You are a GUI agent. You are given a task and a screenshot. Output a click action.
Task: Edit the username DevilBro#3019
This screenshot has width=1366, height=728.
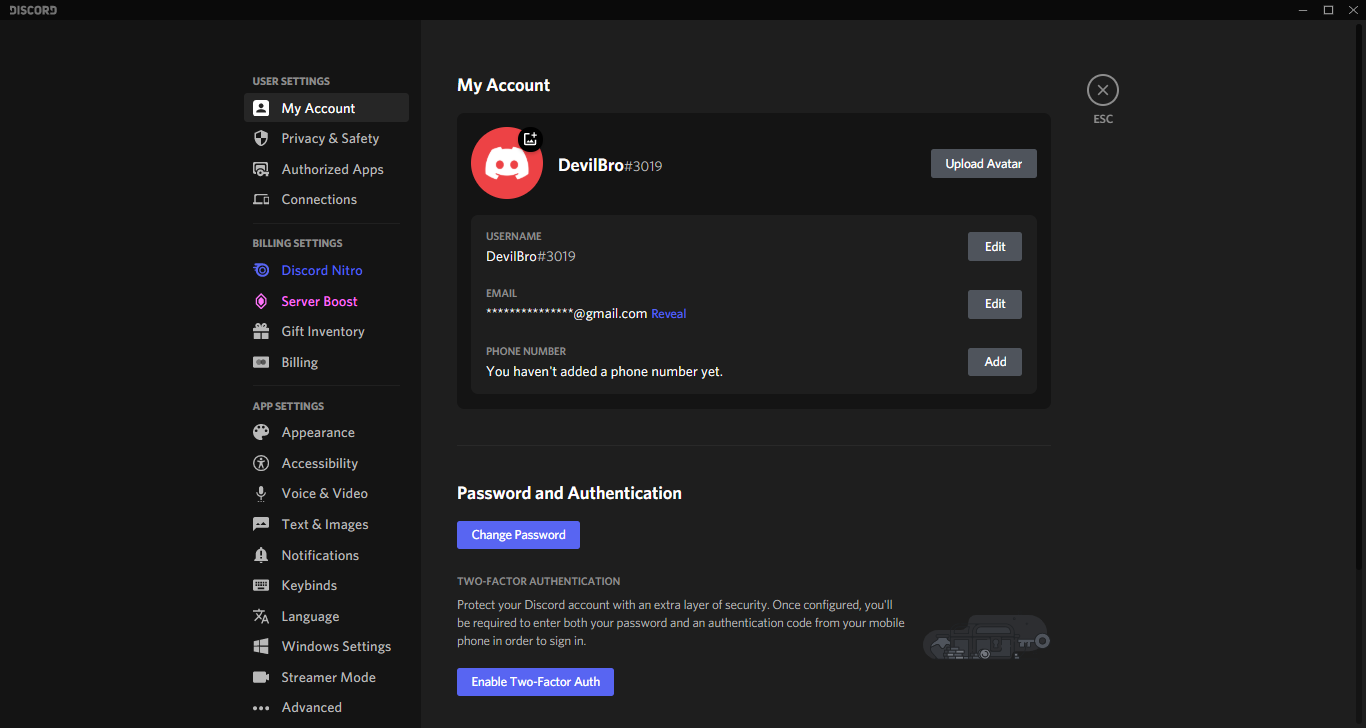pos(995,247)
